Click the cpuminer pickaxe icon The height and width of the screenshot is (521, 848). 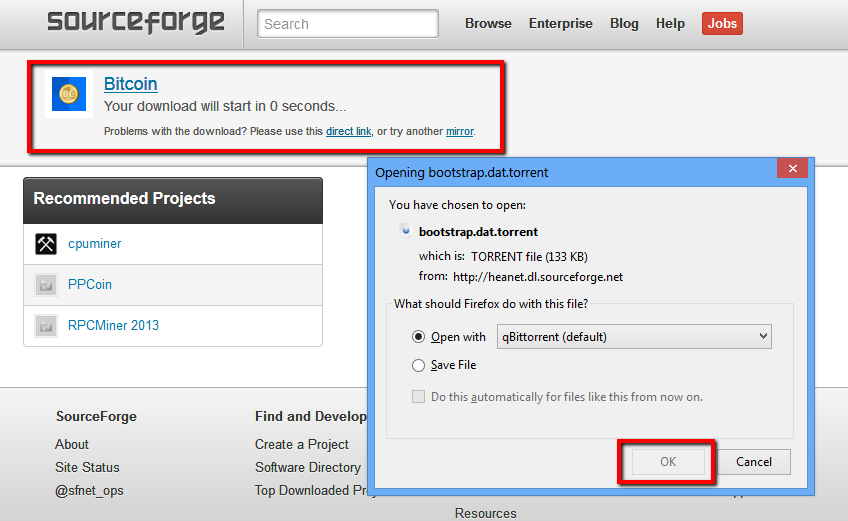46,244
